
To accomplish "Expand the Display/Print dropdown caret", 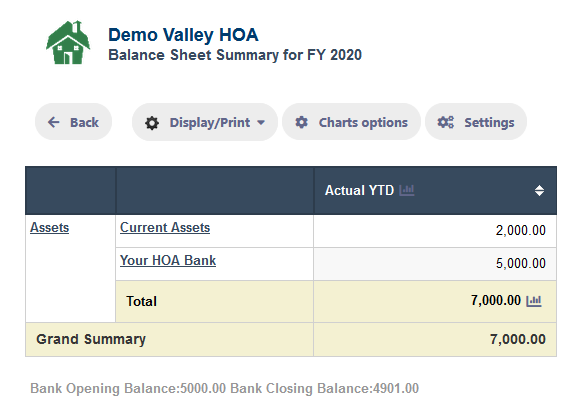I will 261,123.
